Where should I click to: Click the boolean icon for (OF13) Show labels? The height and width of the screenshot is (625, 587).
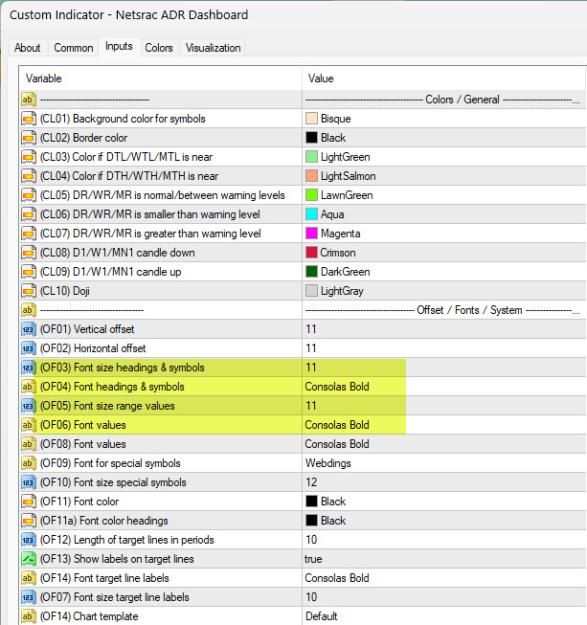(28, 559)
